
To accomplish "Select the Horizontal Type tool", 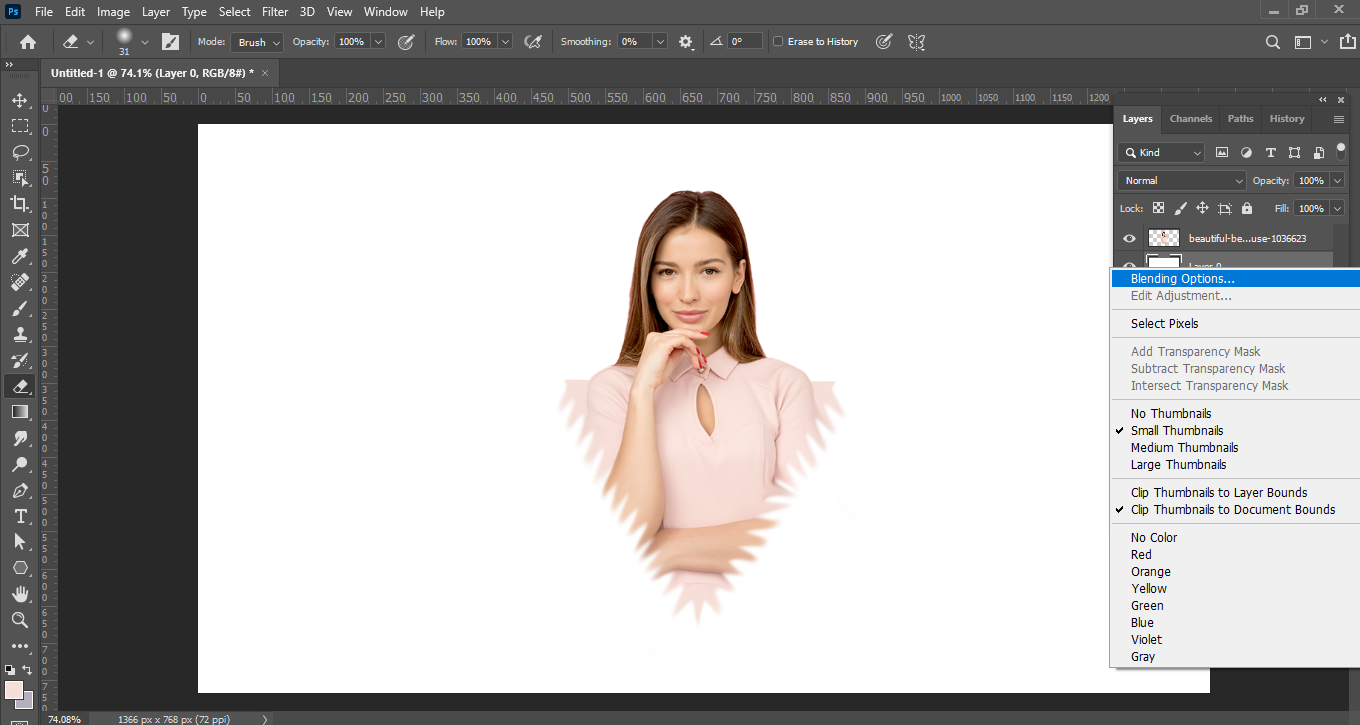I will click(x=19, y=516).
